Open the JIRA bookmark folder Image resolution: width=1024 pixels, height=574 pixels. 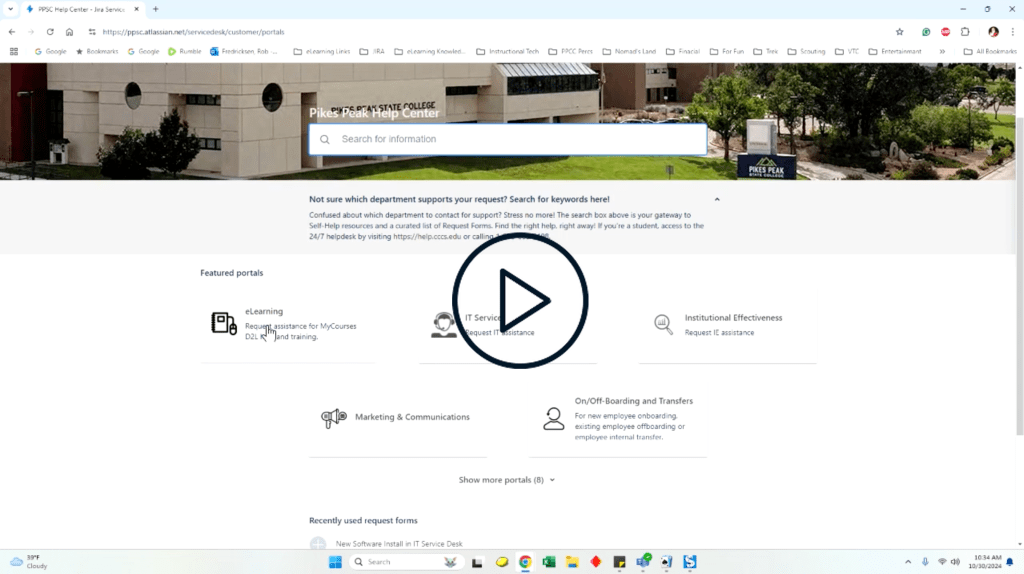pos(372,51)
